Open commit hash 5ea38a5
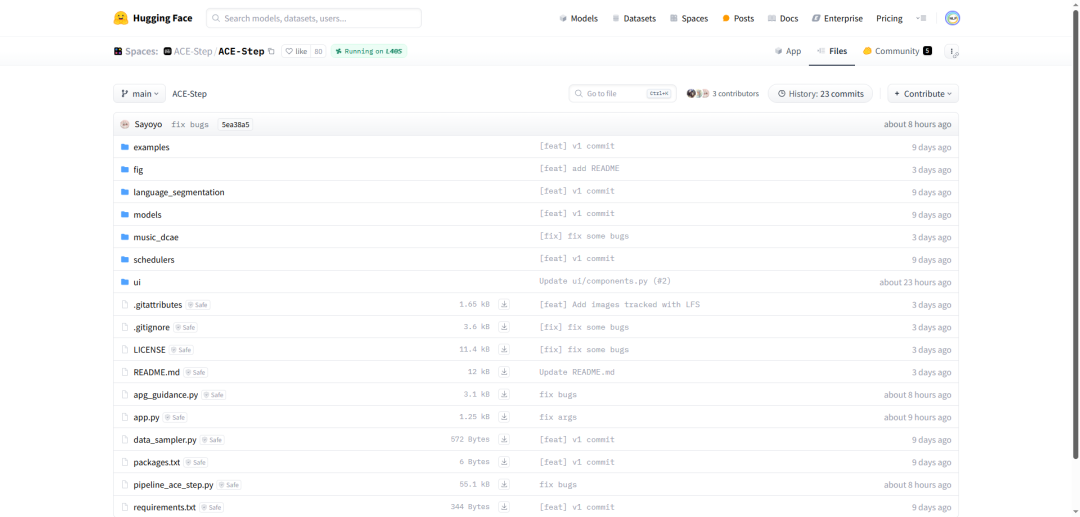This screenshot has width=1080, height=517. point(236,125)
